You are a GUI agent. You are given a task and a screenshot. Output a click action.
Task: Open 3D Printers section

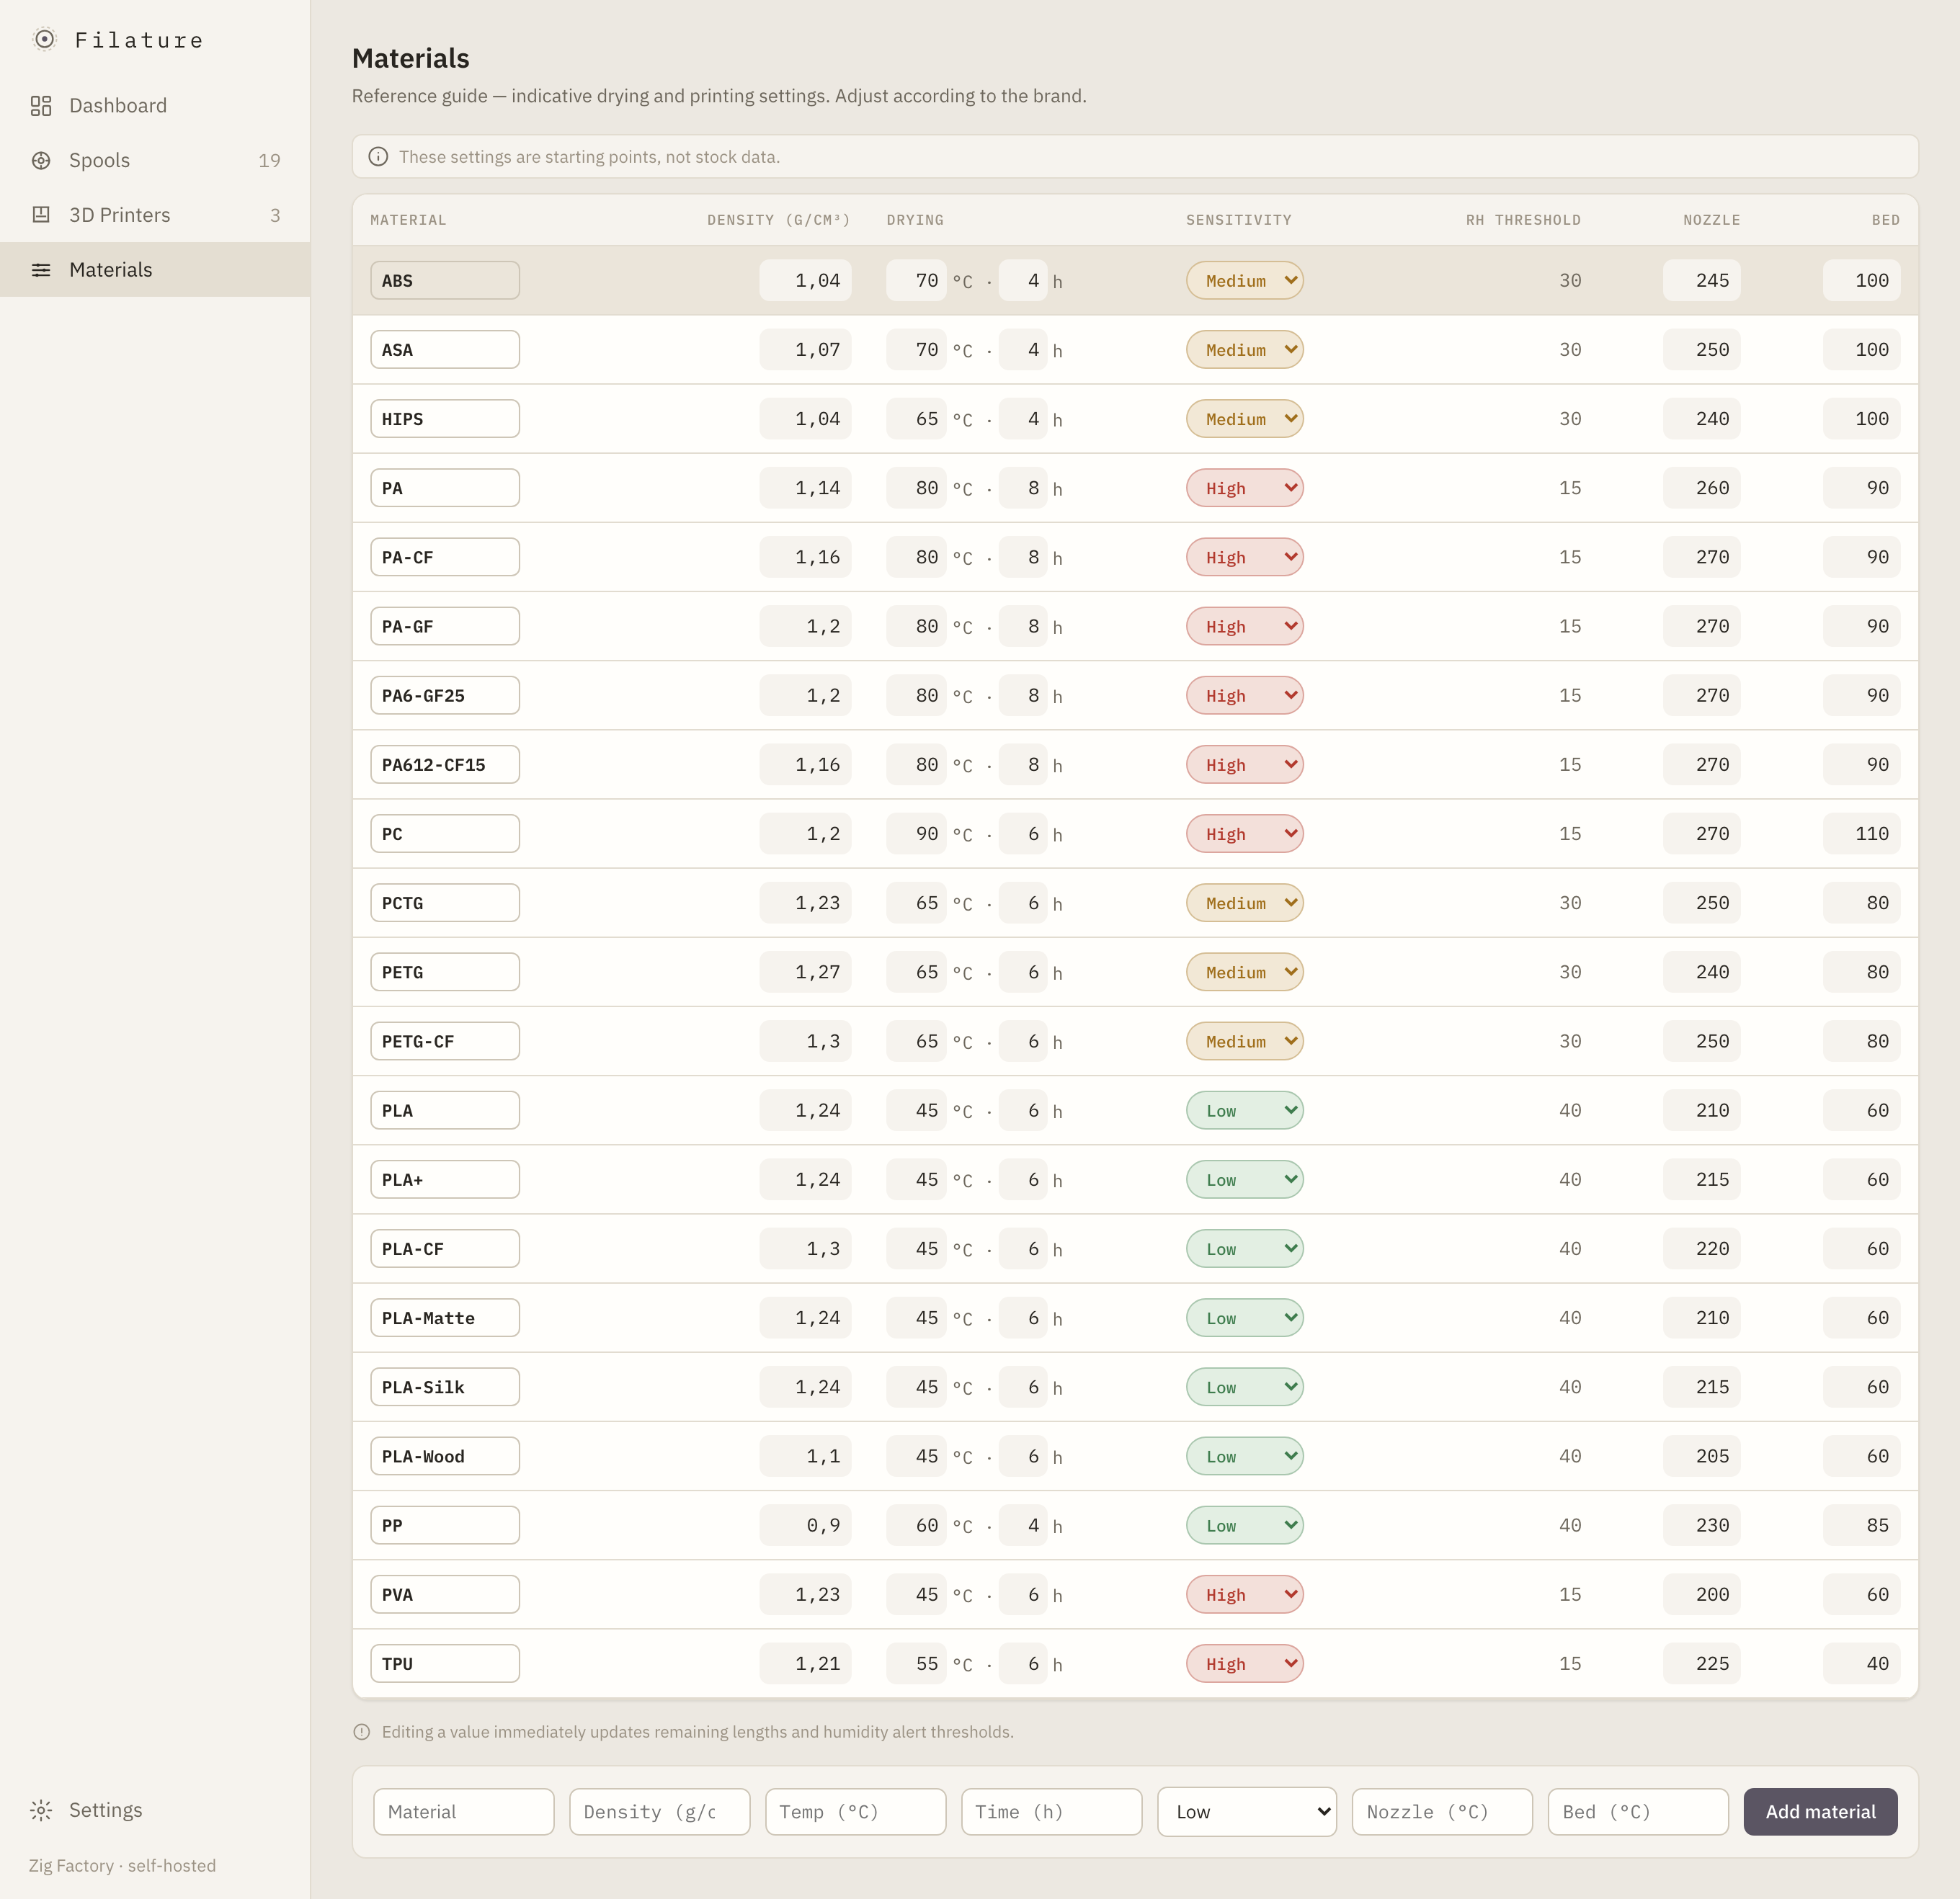tap(155, 215)
